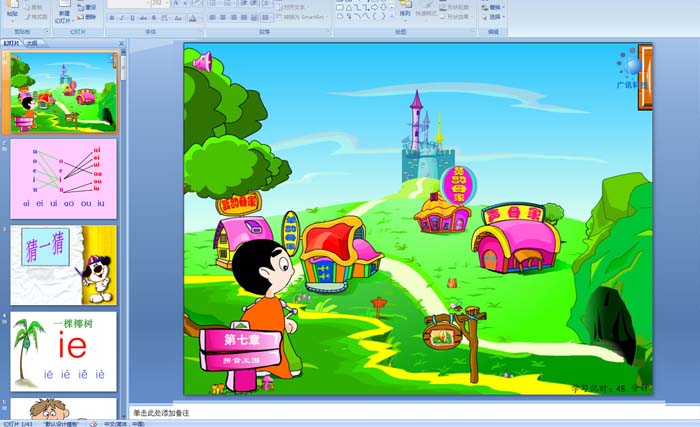The width and height of the screenshot is (700, 427).
Task: Open the clipboard dialog launcher
Action: [x=47, y=31]
